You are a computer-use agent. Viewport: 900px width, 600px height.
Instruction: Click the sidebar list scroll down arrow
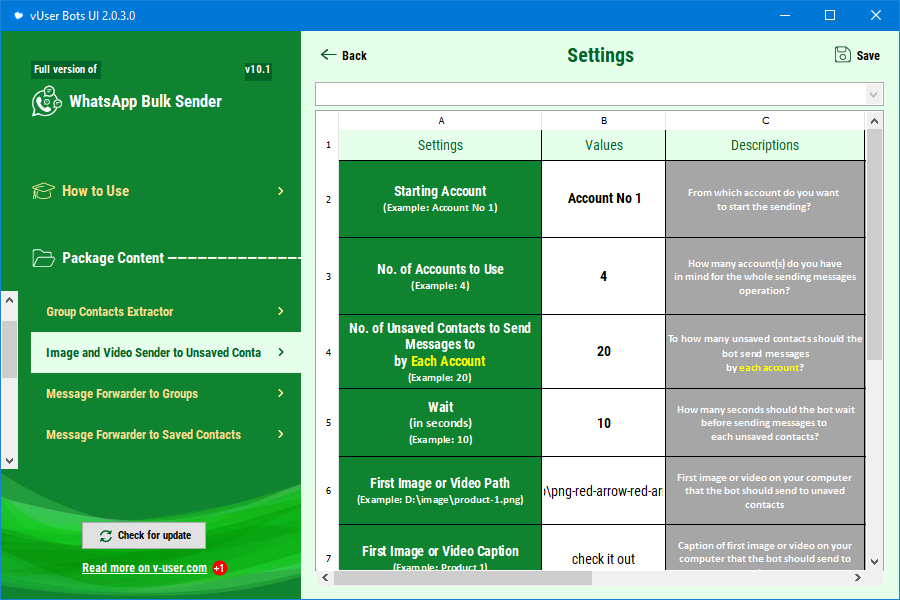[x=9, y=460]
